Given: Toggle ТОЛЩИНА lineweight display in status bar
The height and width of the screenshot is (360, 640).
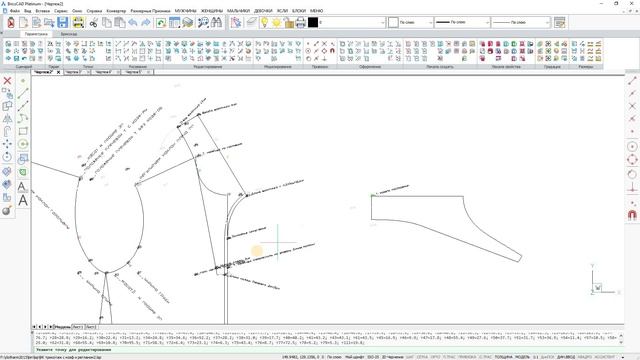Looking at the screenshot, I should tap(505, 357).
